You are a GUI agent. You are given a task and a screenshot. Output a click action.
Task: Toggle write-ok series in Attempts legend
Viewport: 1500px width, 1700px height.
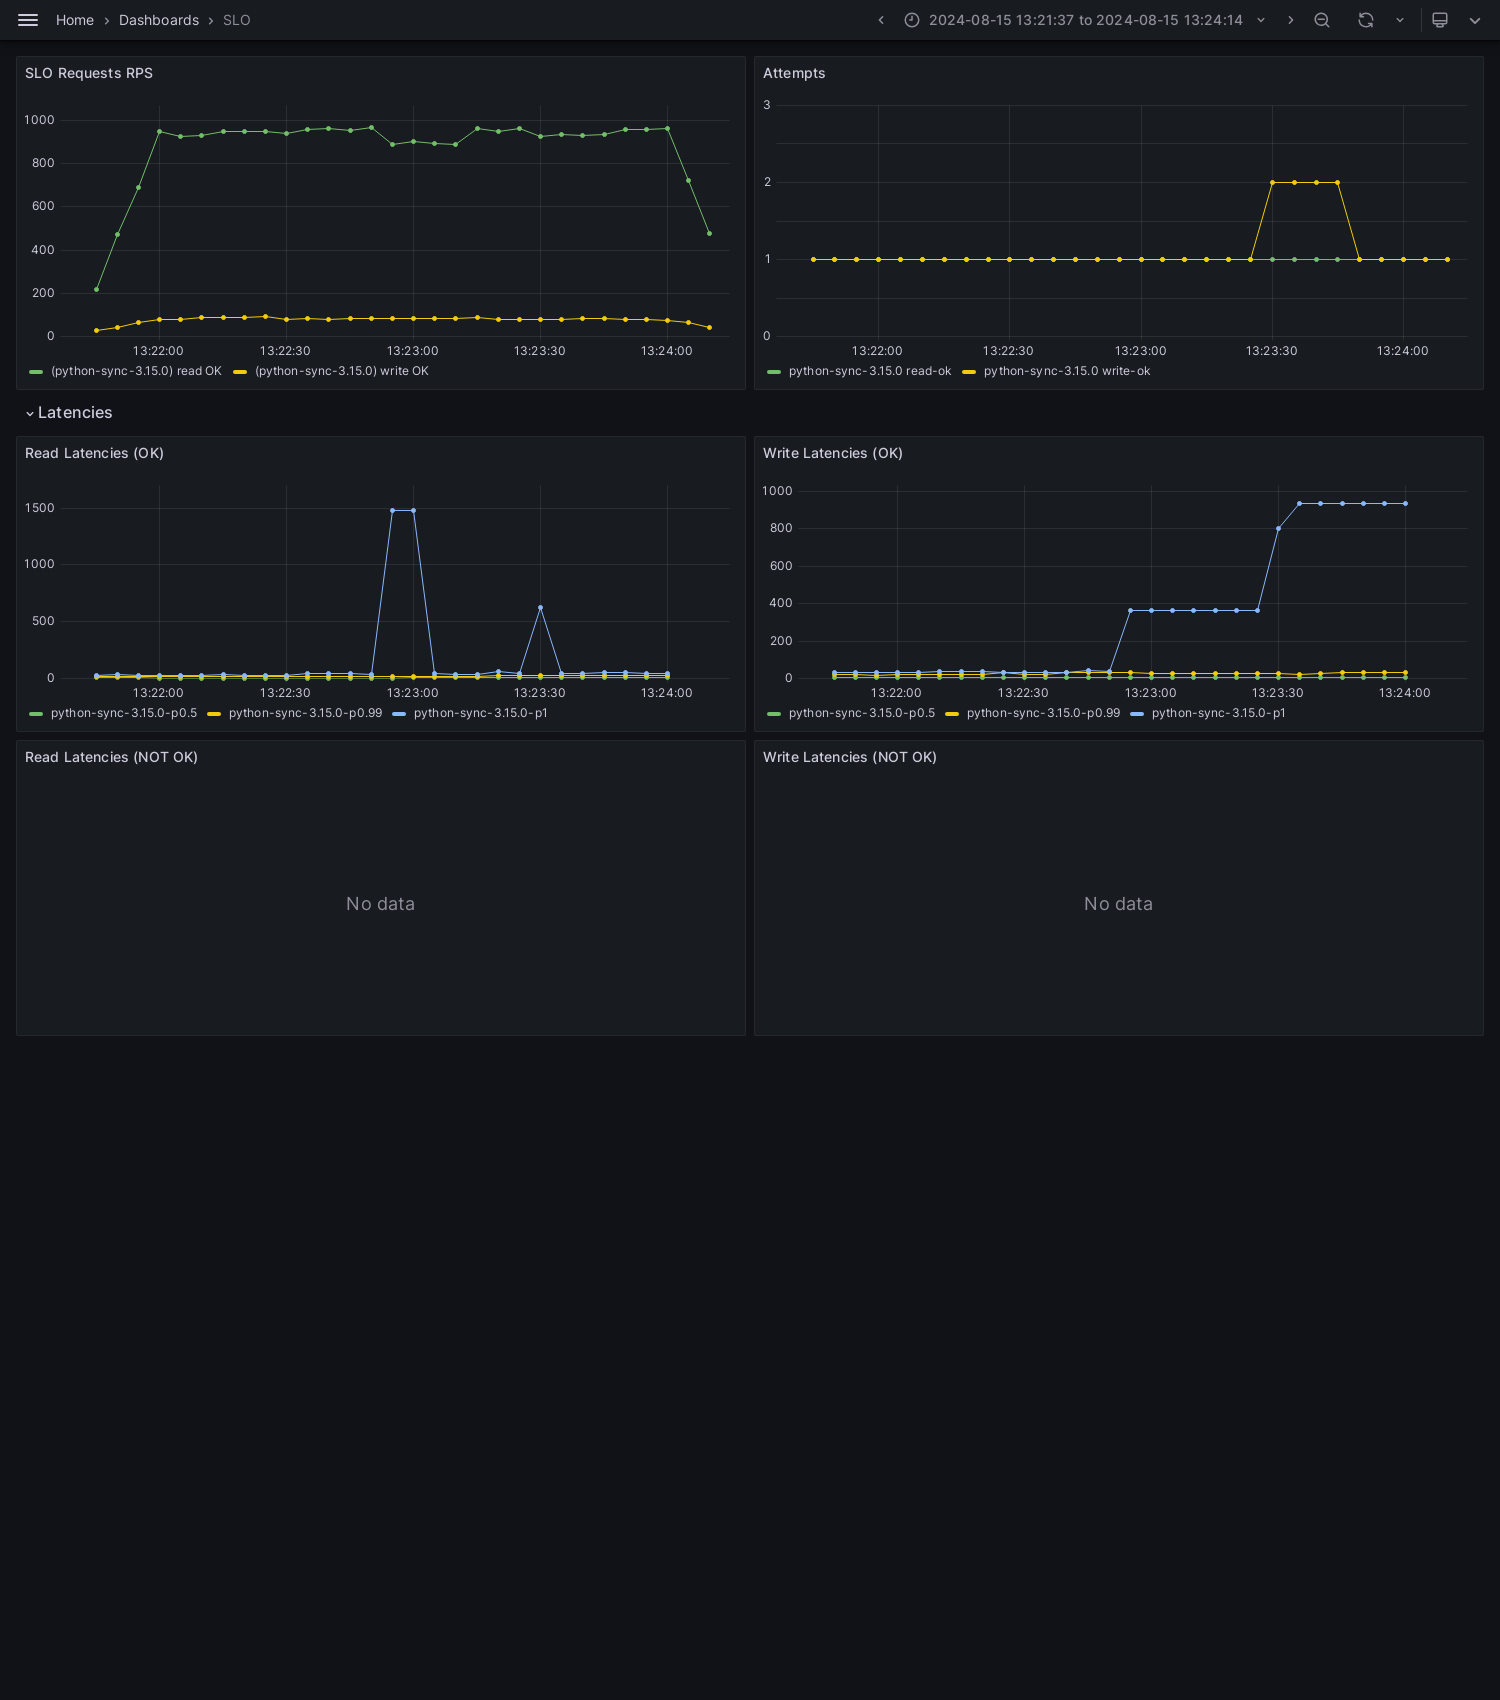pos(1067,371)
